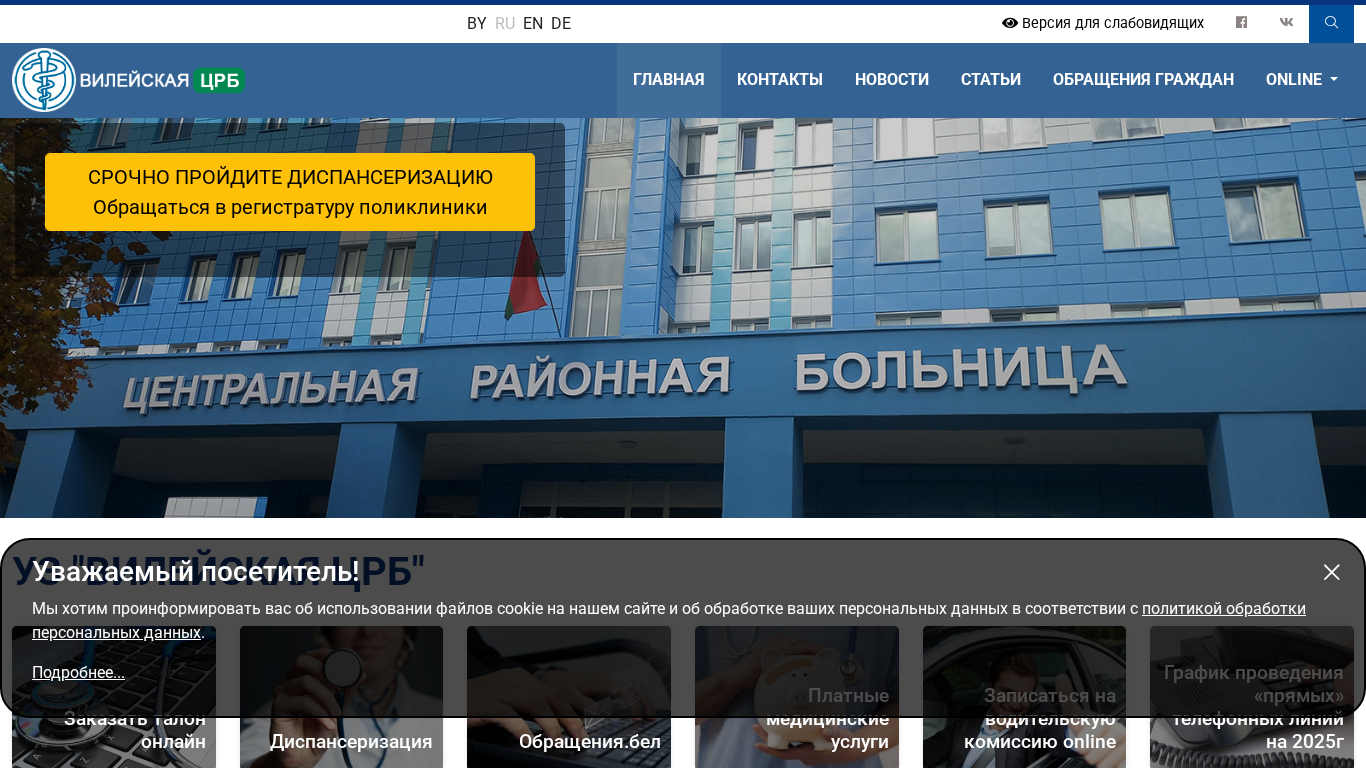The width and height of the screenshot is (1366, 768).
Task: Open the СТАТЬИ section
Action: tap(991, 80)
